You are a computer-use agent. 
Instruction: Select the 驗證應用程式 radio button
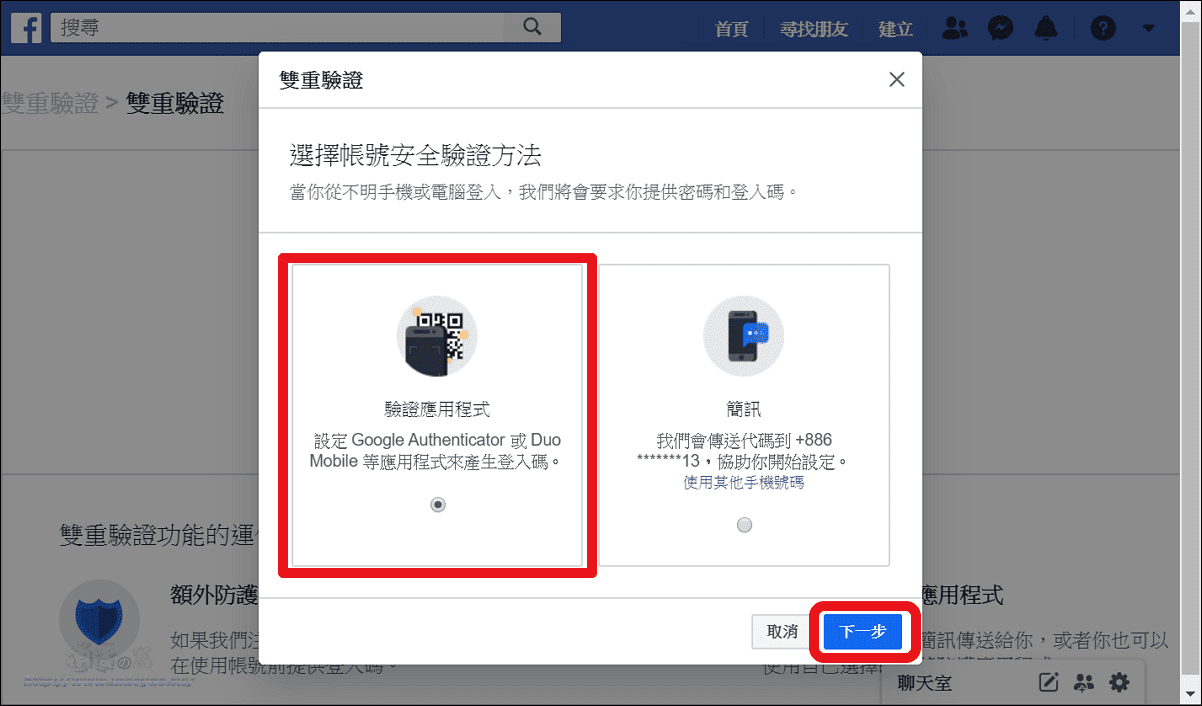point(437,505)
